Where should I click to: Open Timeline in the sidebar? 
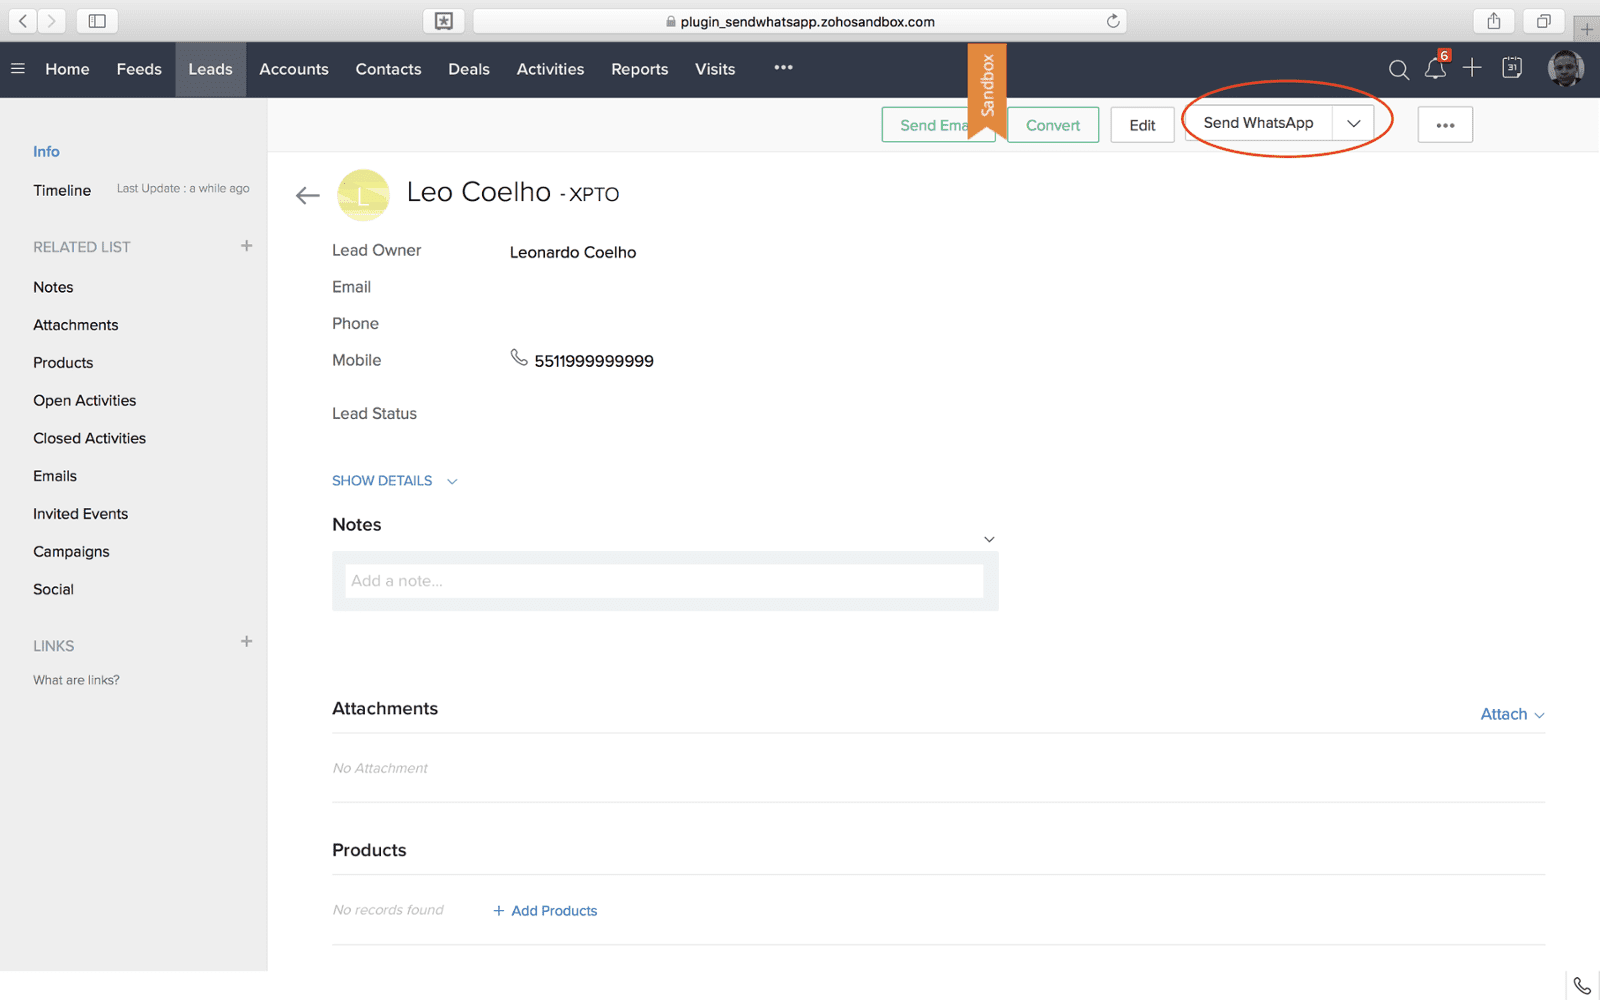[x=62, y=190]
